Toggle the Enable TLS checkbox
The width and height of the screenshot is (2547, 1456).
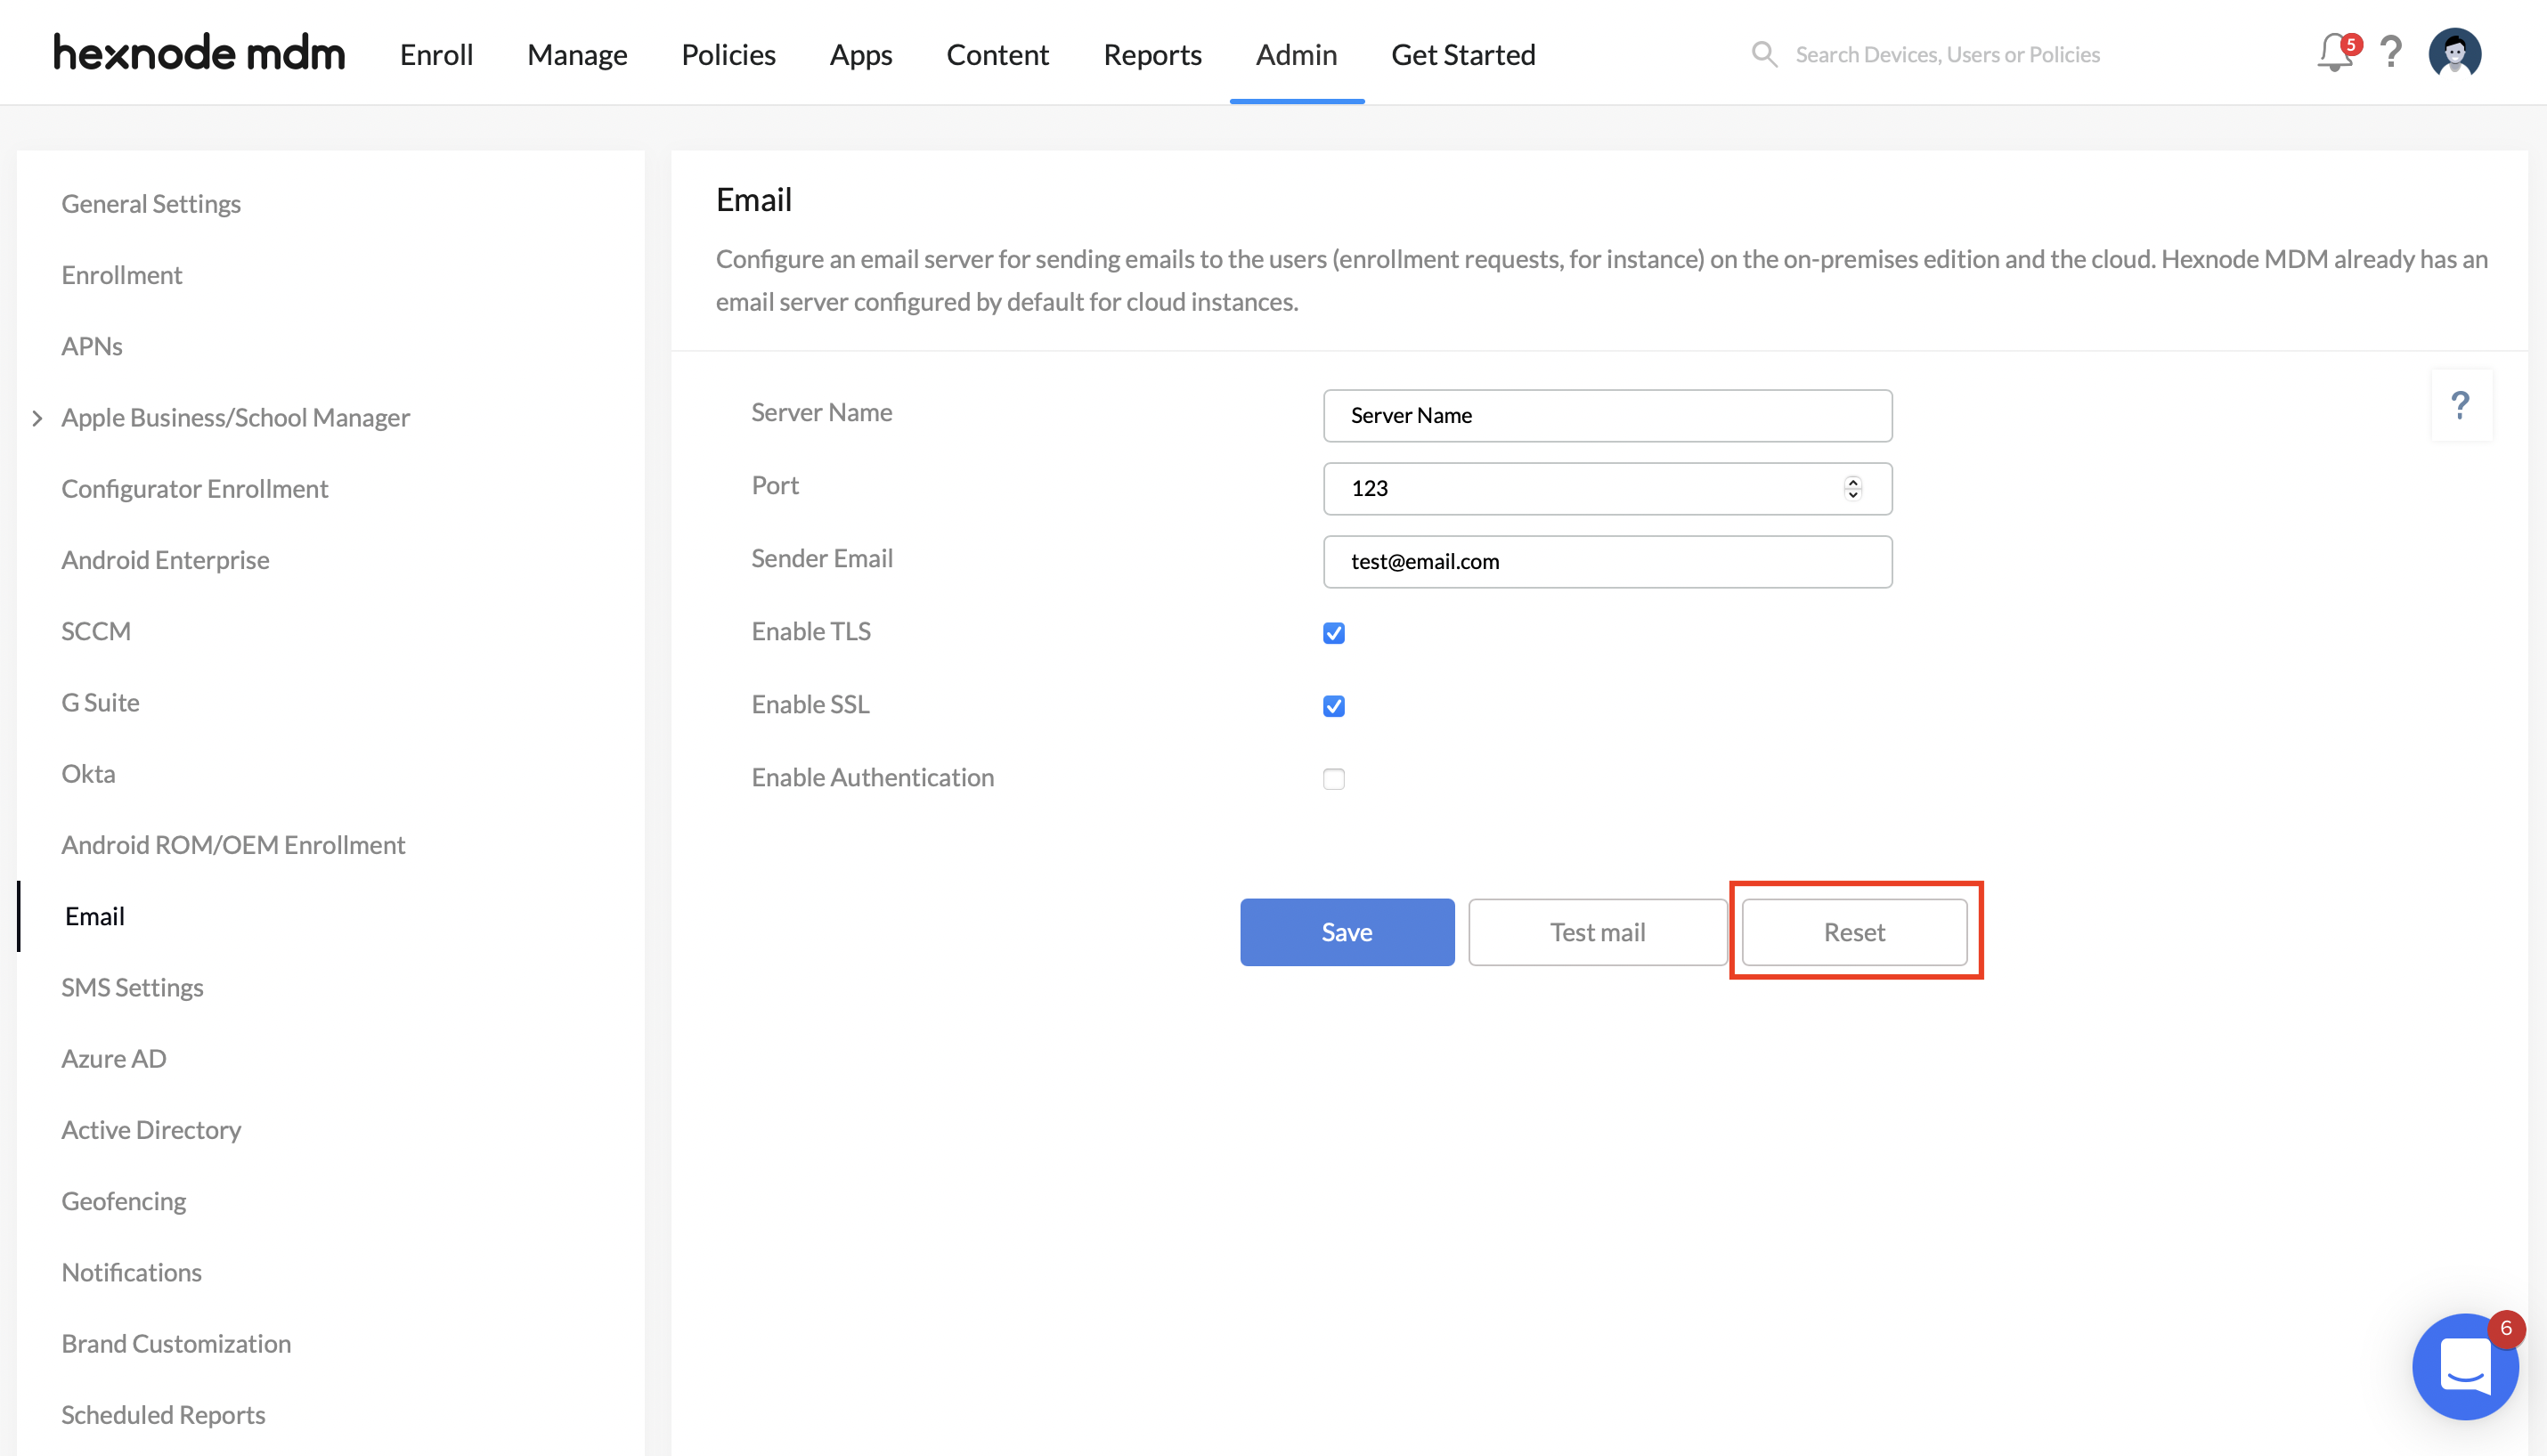(1333, 633)
